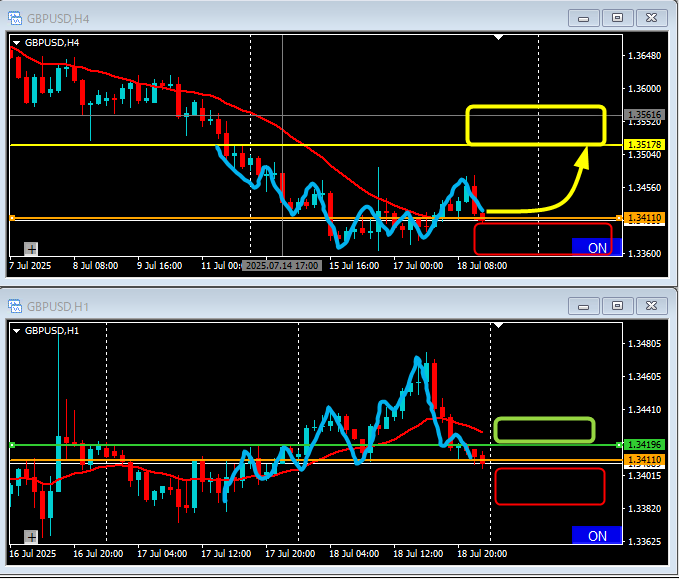Click the 17 Jul 20:00 time label
The width and height of the screenshot is (679, 579).
tap(290, 553)
